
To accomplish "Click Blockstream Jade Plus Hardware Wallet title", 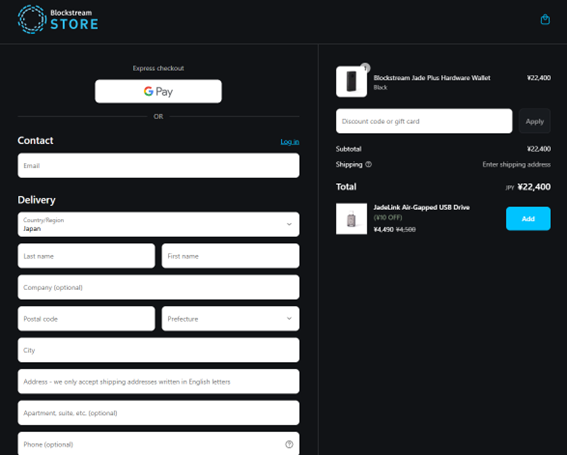I will tap(432, 78).
